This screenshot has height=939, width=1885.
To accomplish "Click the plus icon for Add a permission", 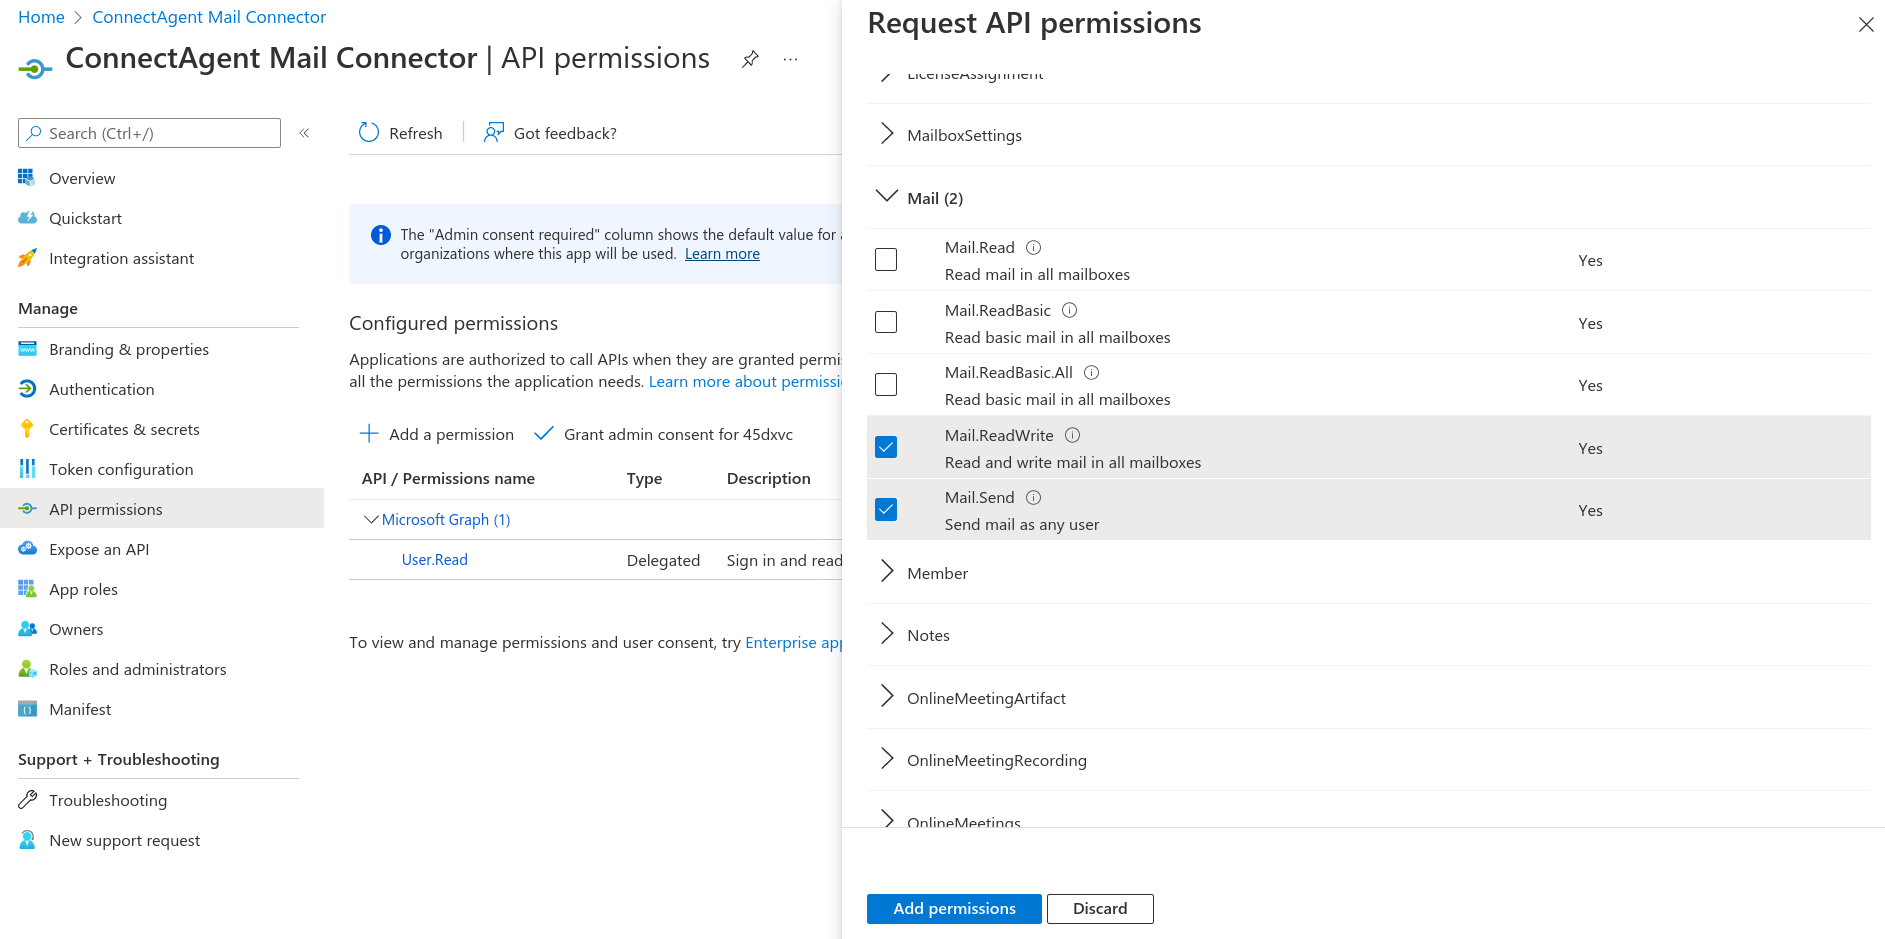I will pos(369,433).
